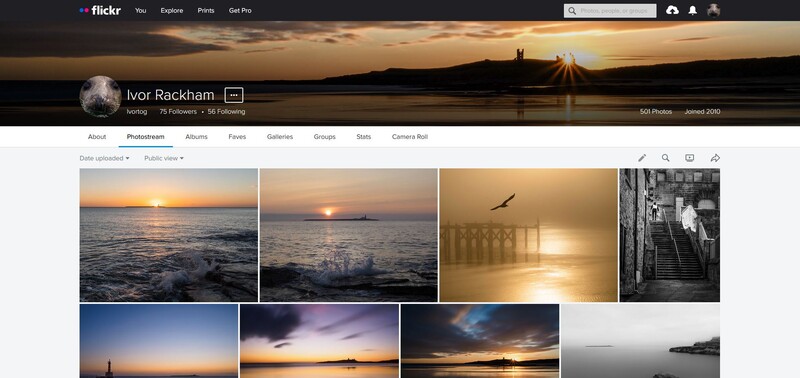Share photostream with arrow icon
The height and width of the screenshot is (378, 800).
click(x=715, y=158)
